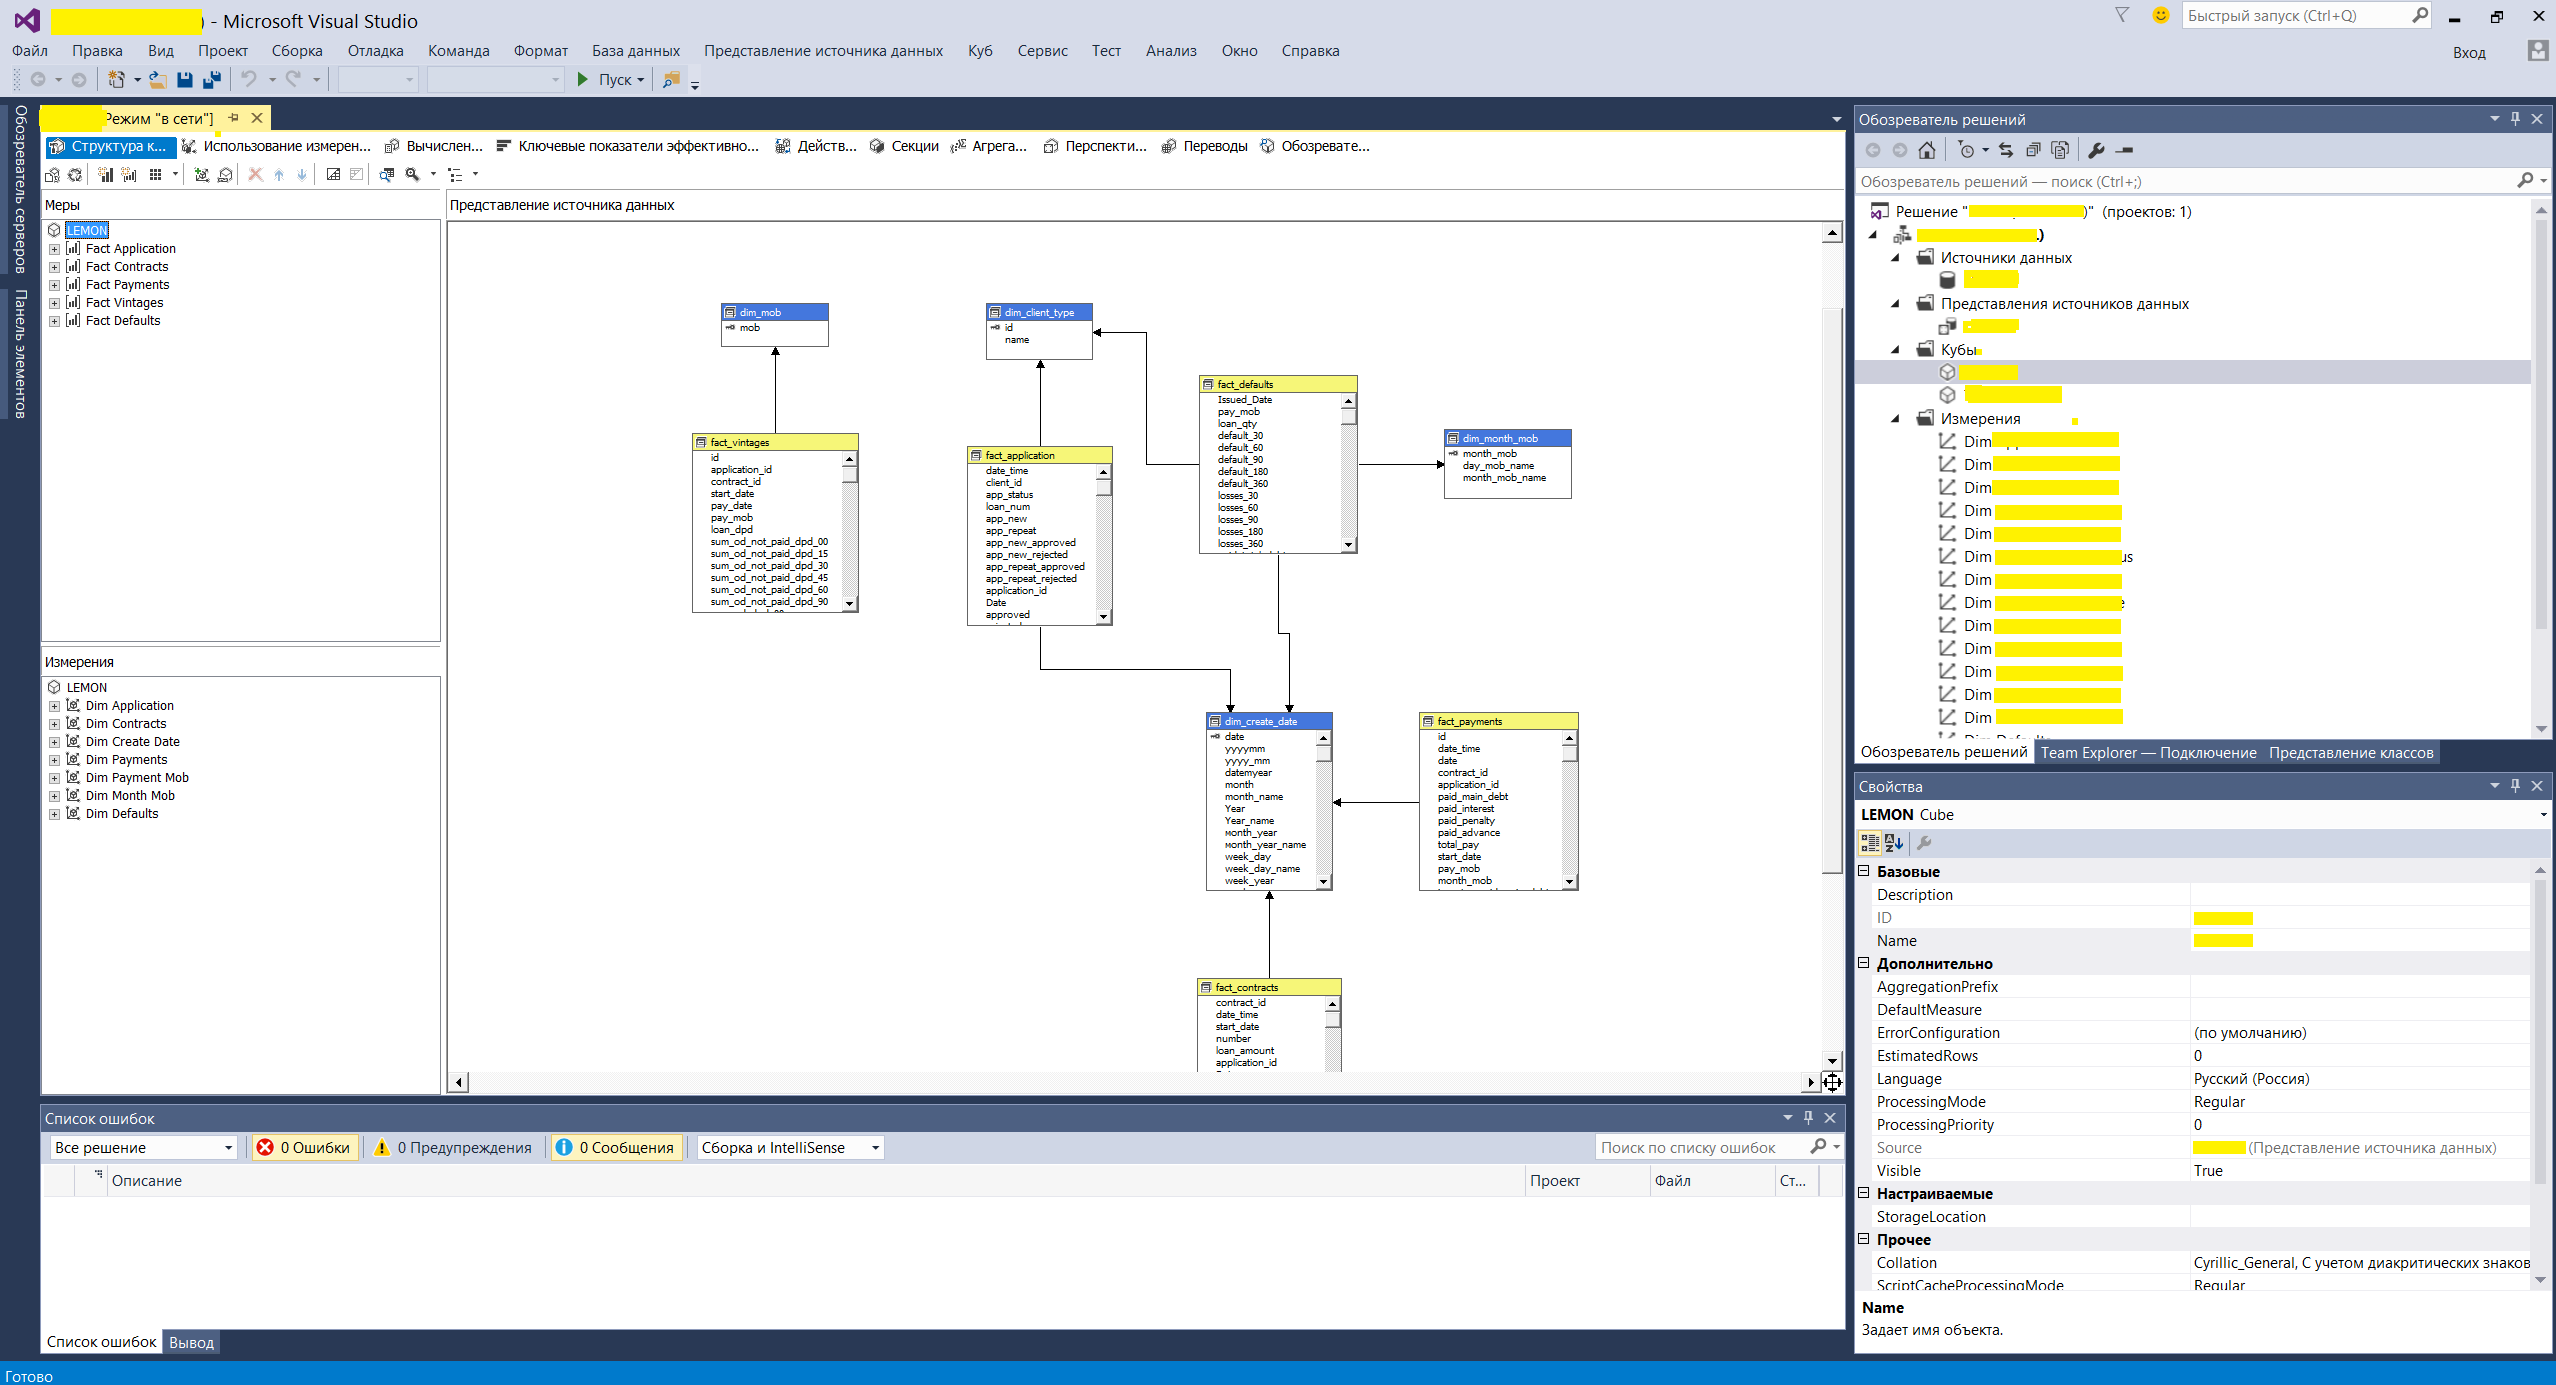Screen dimensions: 2556x1385
Task: Switch to Представление классов tab
Action: click(2351, 753)
